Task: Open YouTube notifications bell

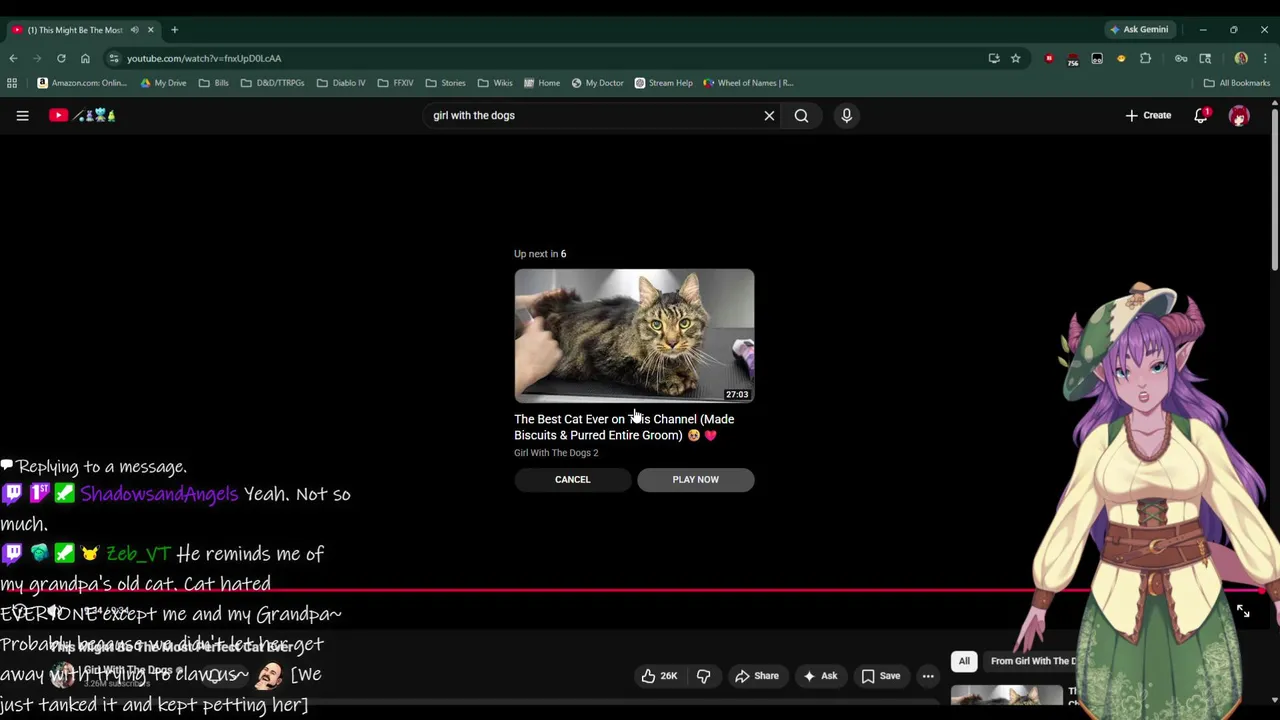Action: pyautogui.click(x=1201, y=116)
